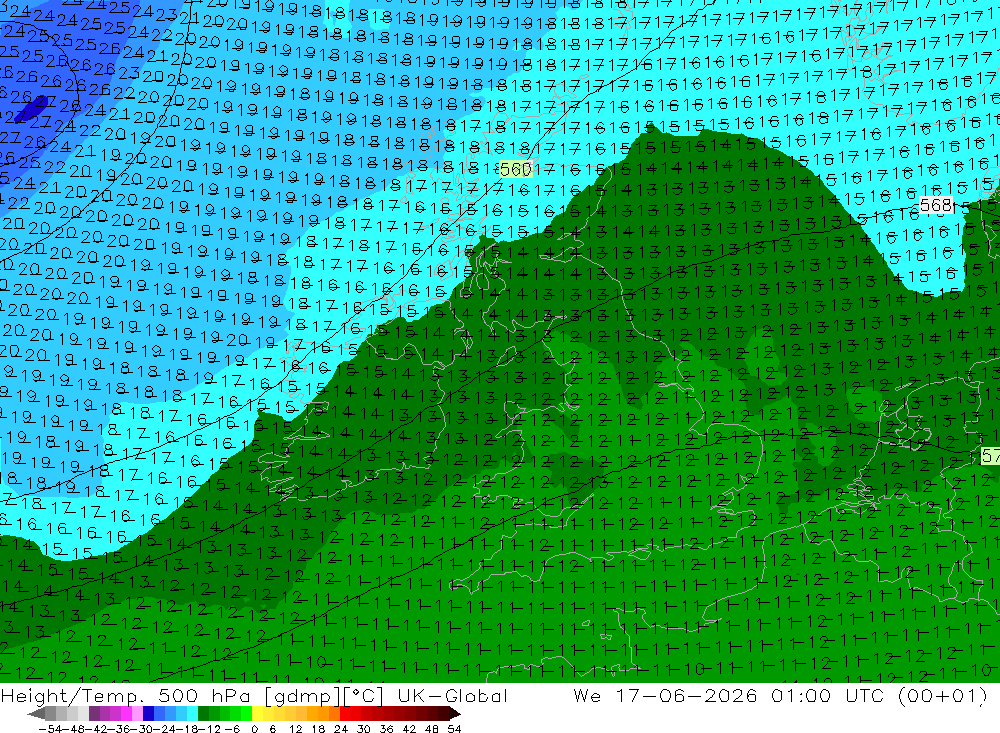The width and height of the screenshot is (1000, 733).
Task: Pick the bright red swatch at 24
Action: 345,714
